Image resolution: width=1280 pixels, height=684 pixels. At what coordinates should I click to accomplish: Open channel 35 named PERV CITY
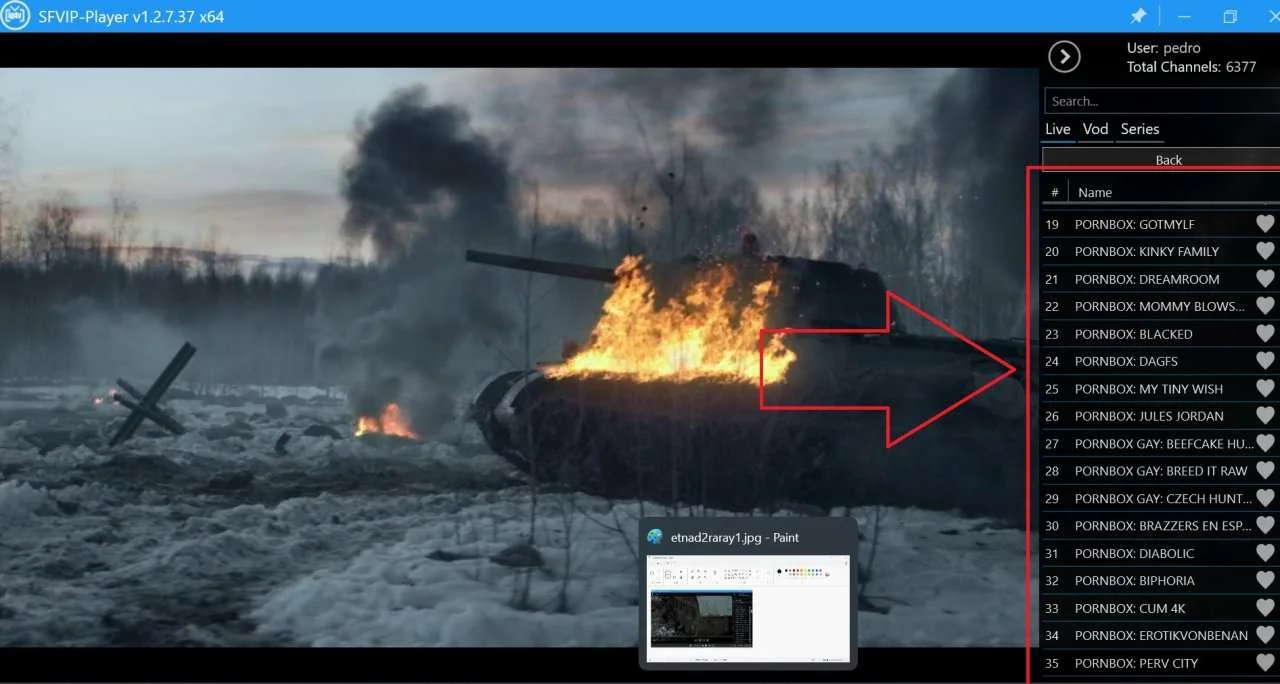click(x=1160, y=663)
